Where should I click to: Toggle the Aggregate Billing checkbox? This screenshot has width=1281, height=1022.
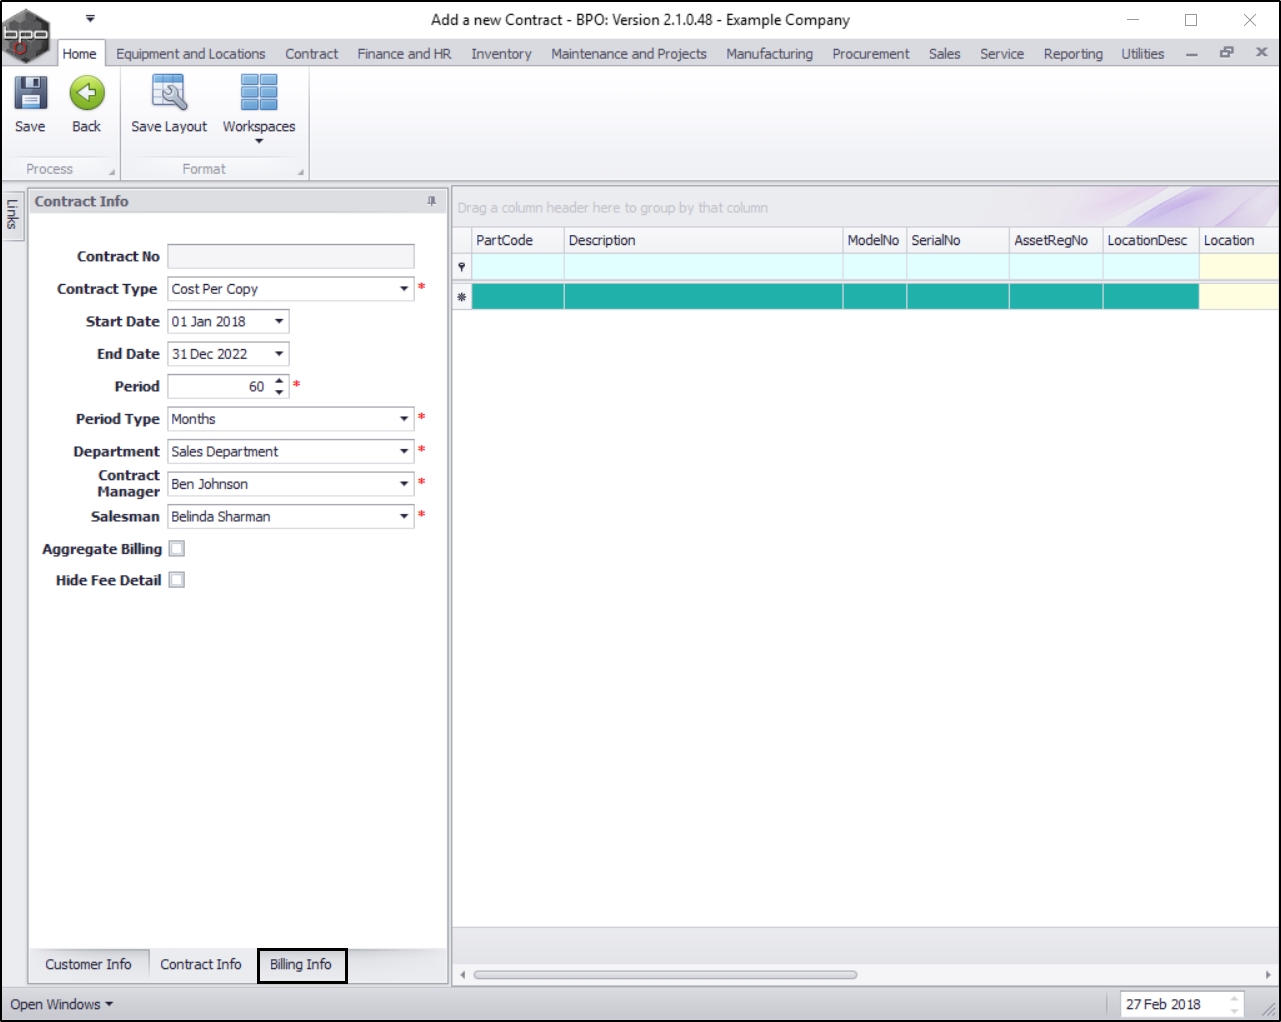[x=177, y=548]
